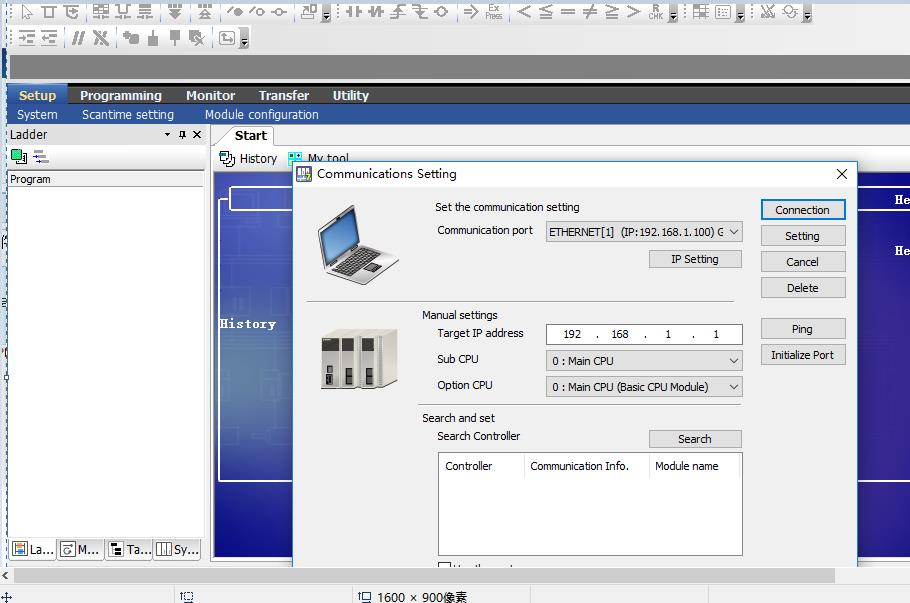Viewport: 910px width, 603px height.
Task: Click the Connection button
Action: coord(802,210)
